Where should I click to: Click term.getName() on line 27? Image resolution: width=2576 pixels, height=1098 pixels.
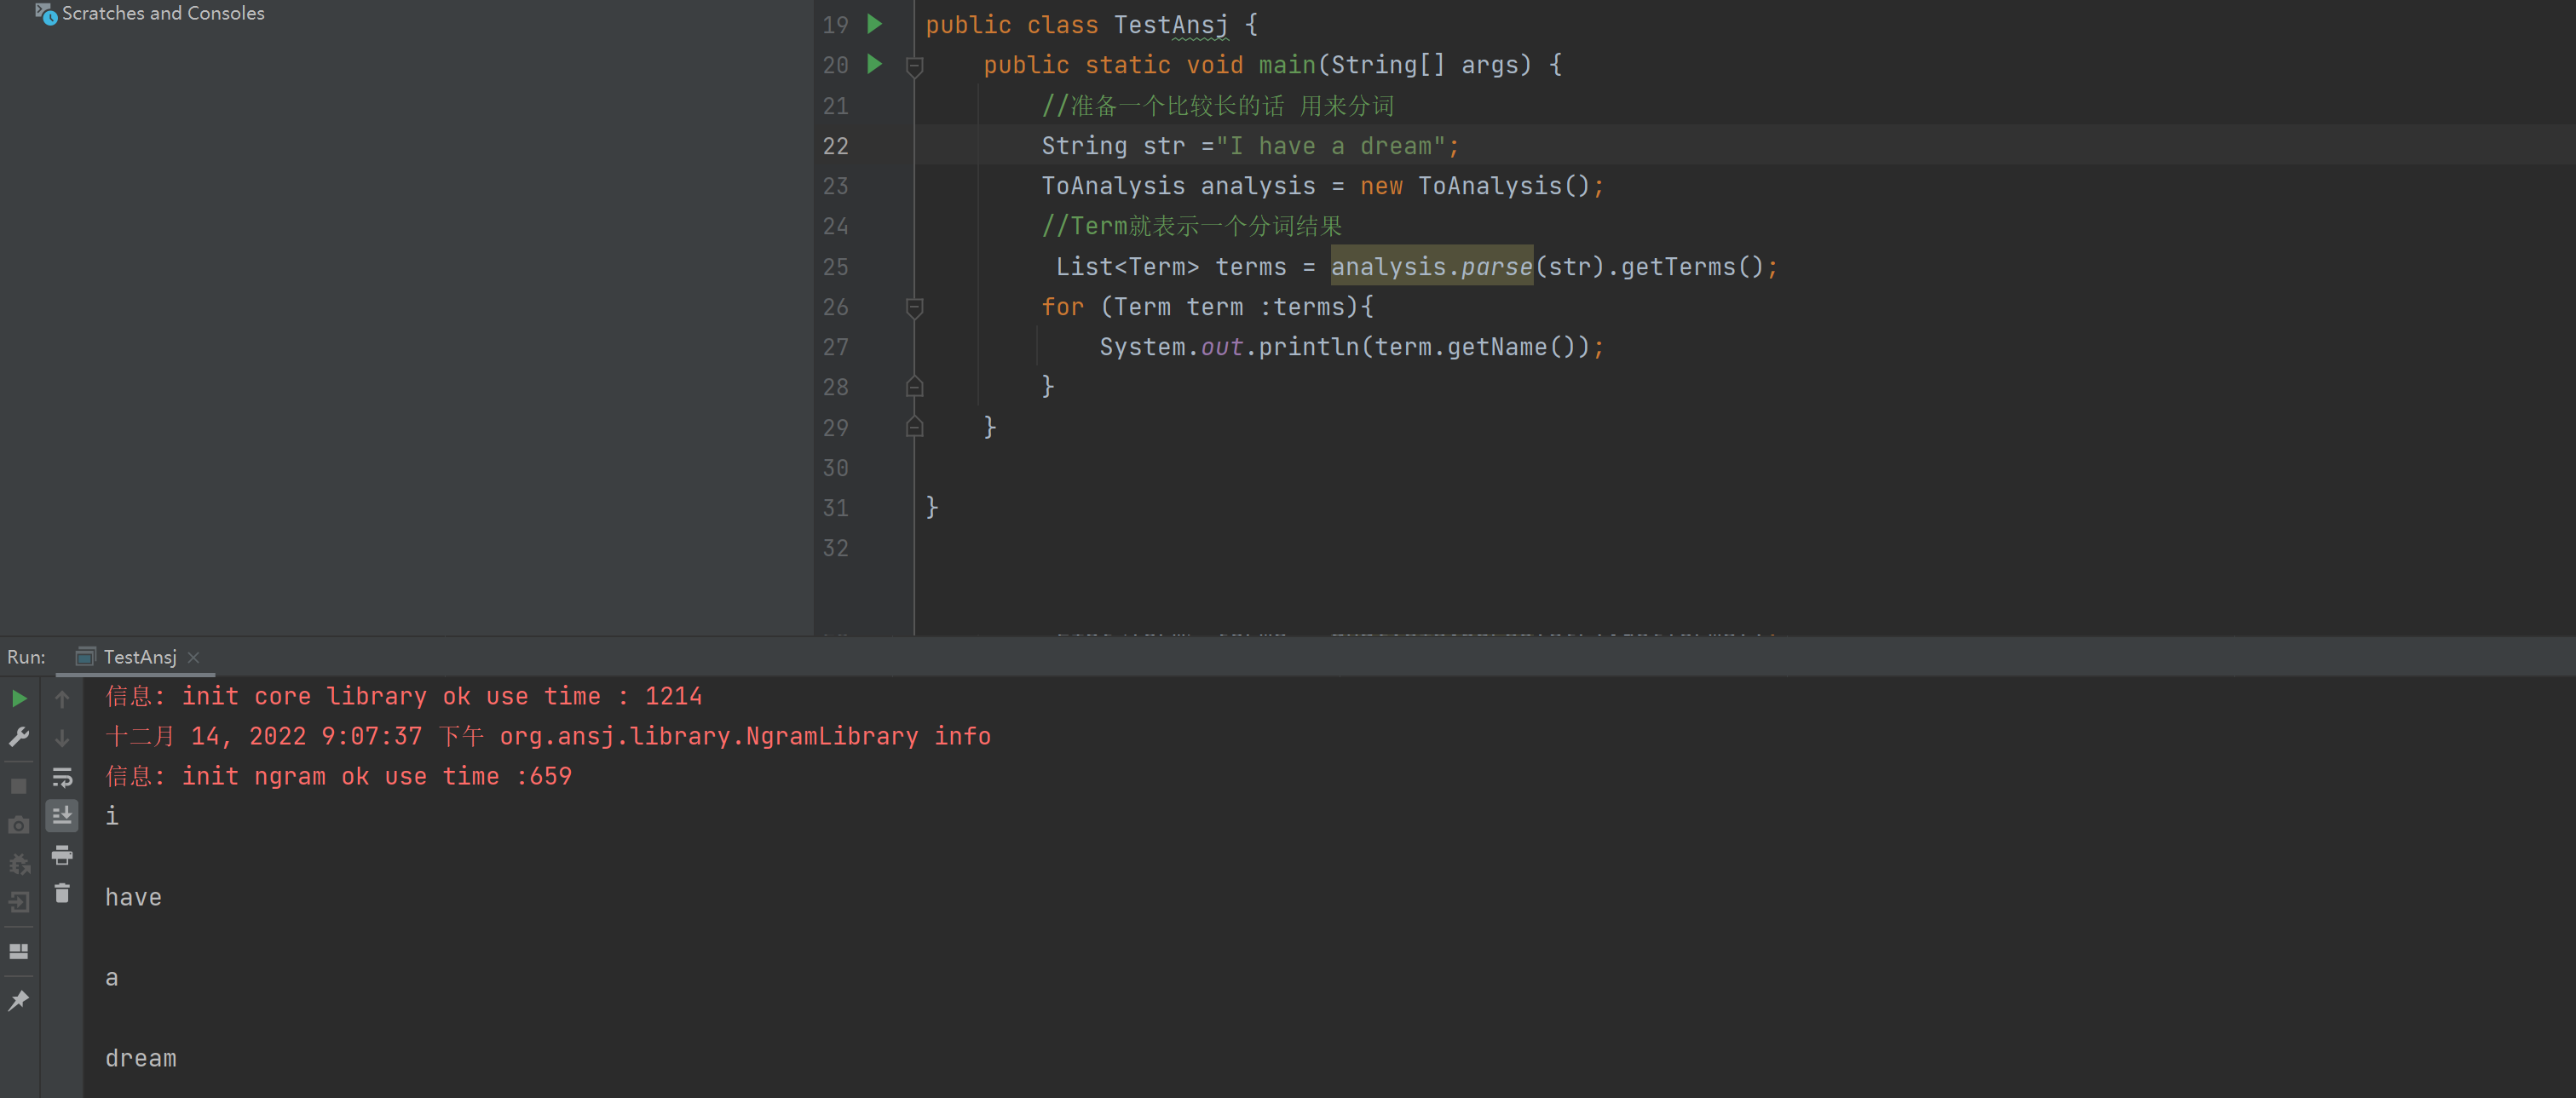1475,347
